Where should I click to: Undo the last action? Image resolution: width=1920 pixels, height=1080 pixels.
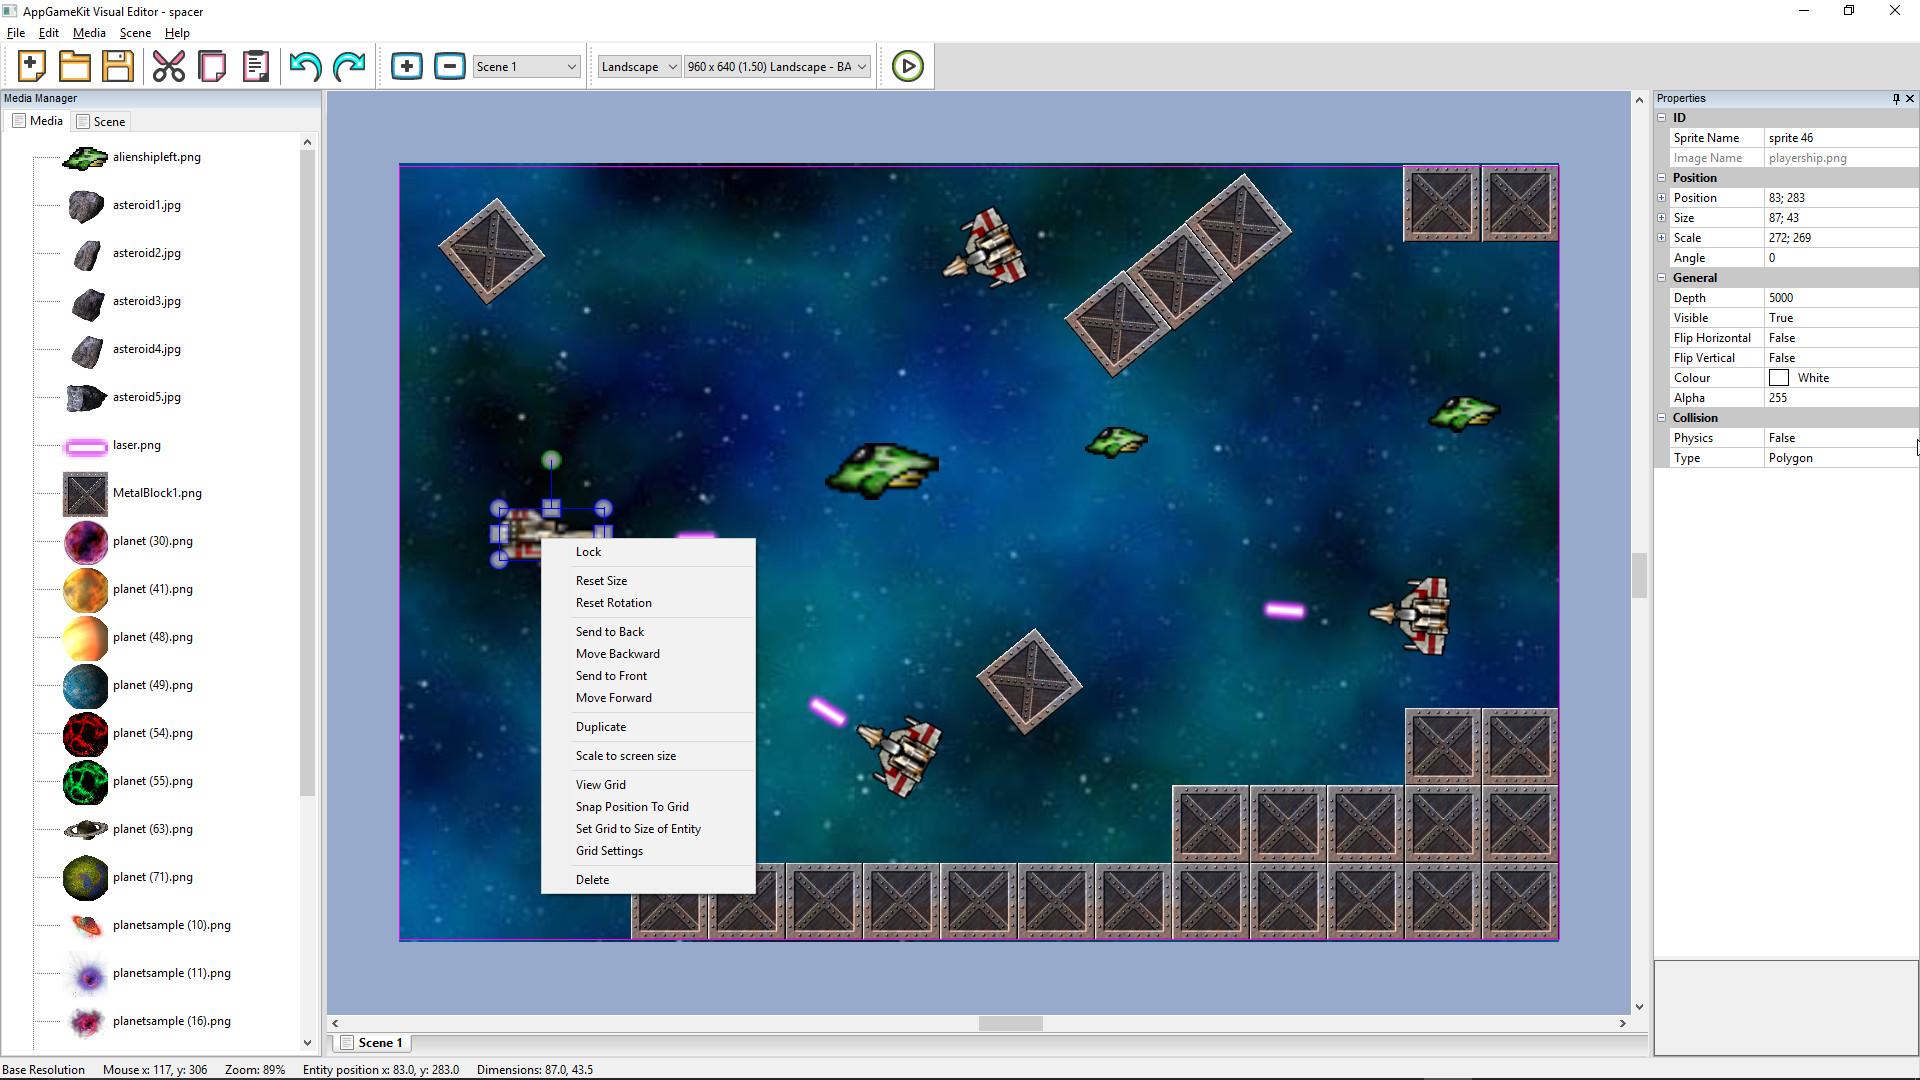tap(305, 65)
